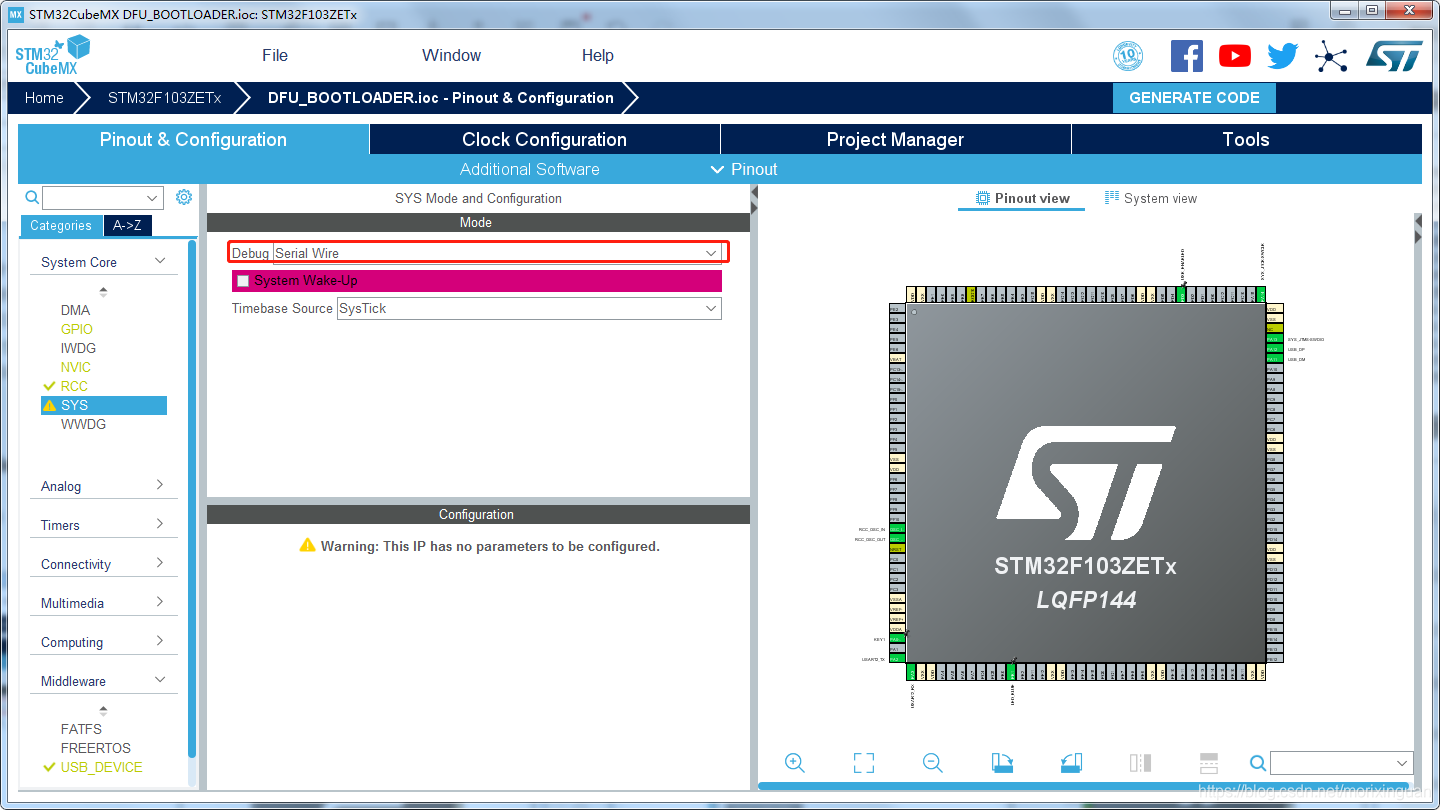Screen dimensions: 1440x810
Task: Select WWDG in System Core
Action: click(x=83, y=424)
